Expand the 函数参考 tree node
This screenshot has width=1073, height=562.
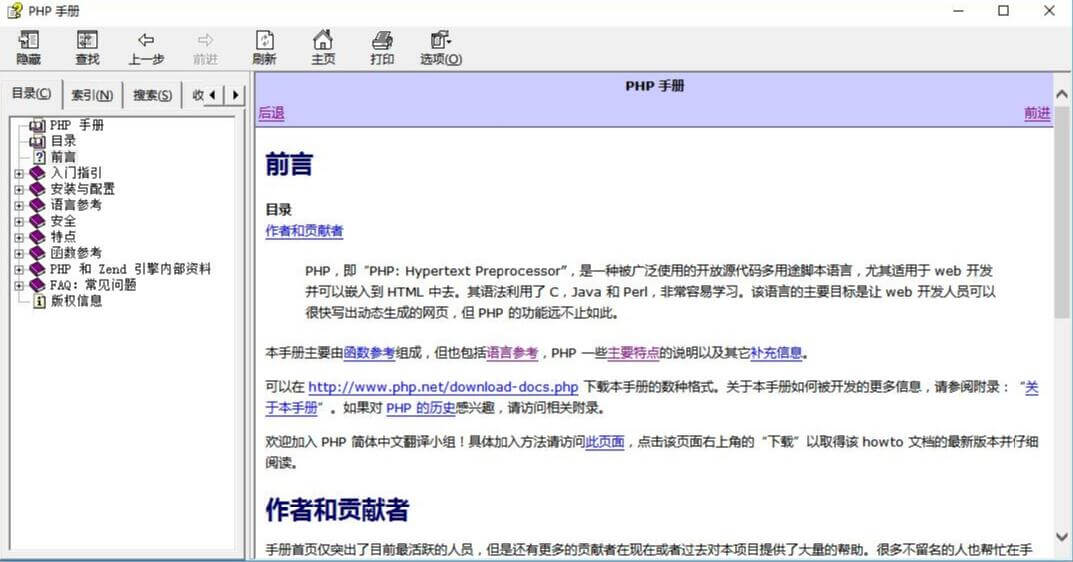coord(19,253)
